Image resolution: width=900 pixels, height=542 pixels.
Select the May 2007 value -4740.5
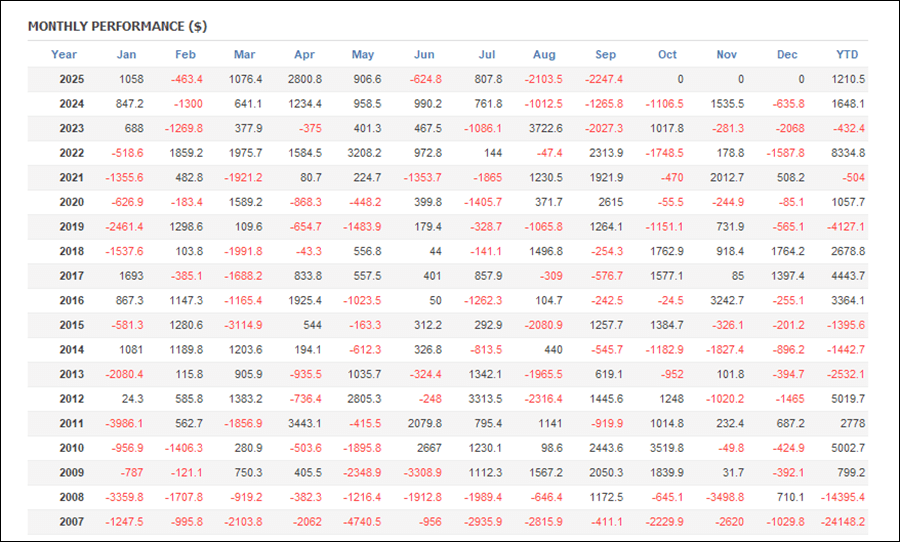pos(360,521)
